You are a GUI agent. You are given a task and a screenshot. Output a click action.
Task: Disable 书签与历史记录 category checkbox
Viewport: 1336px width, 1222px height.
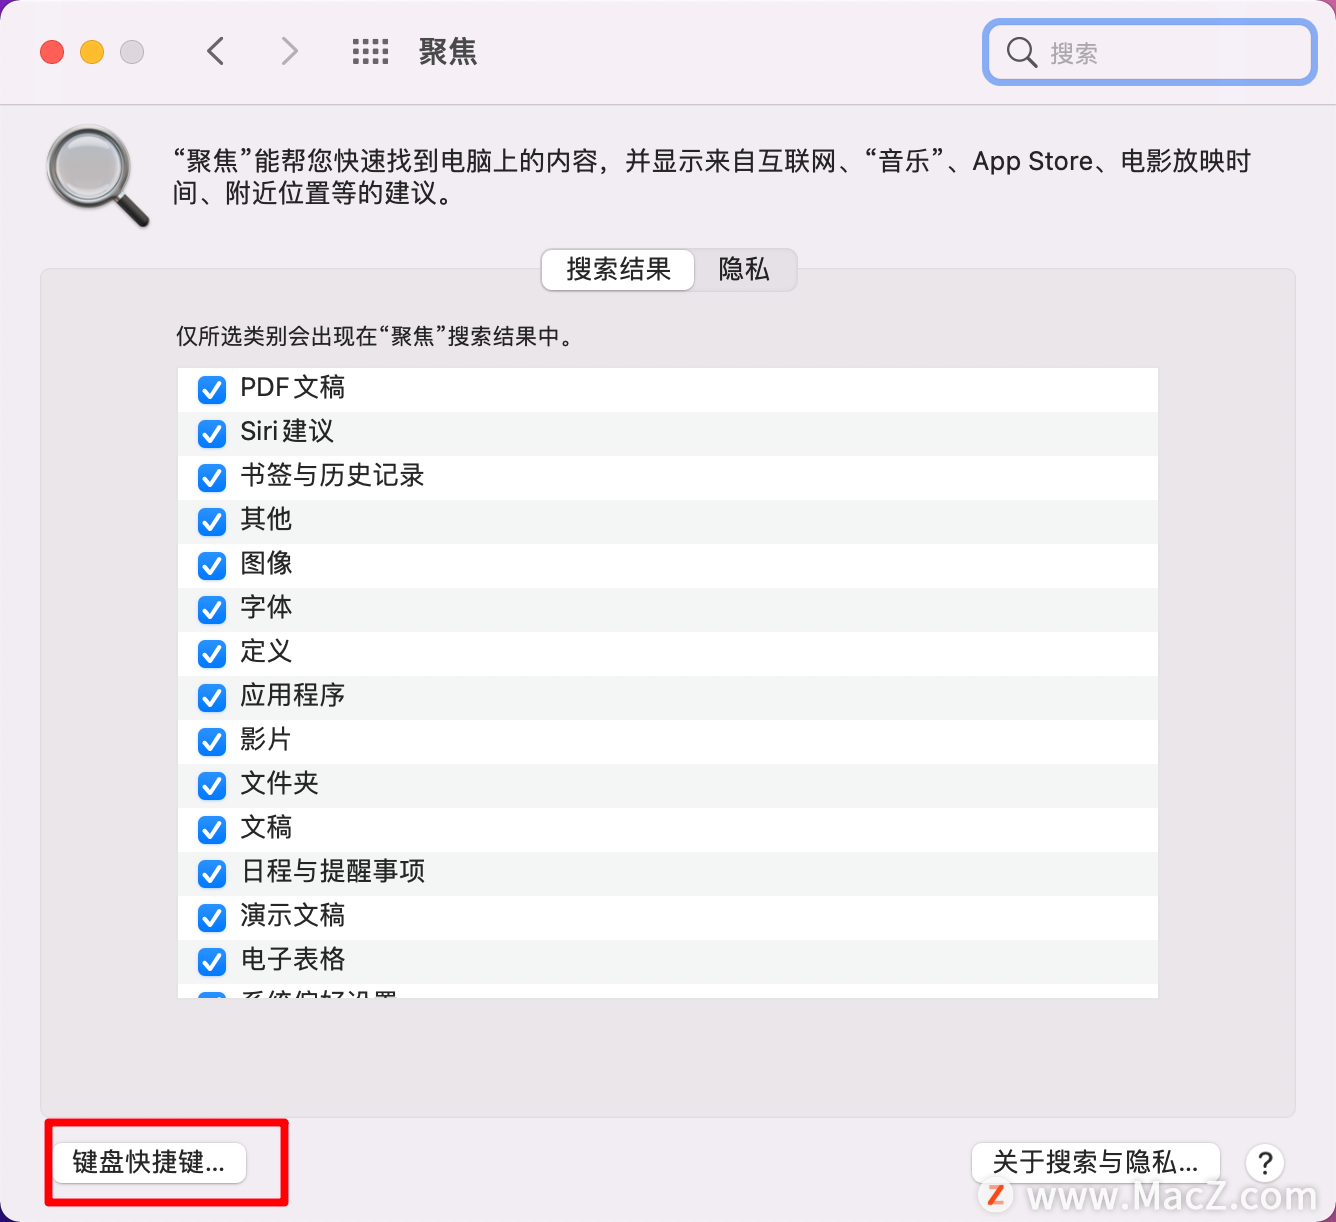click(212, 477)
